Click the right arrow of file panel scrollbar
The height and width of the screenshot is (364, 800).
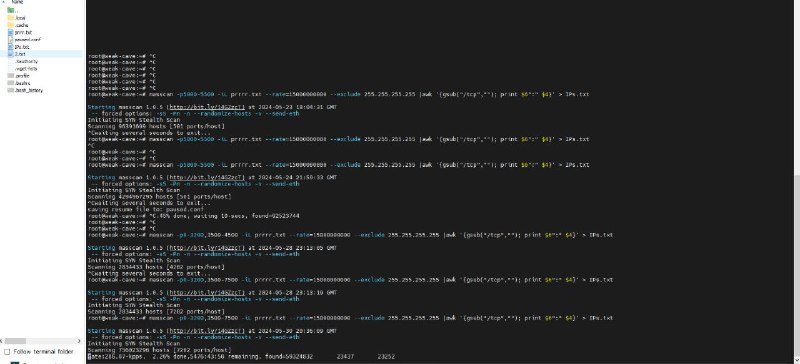79,341
